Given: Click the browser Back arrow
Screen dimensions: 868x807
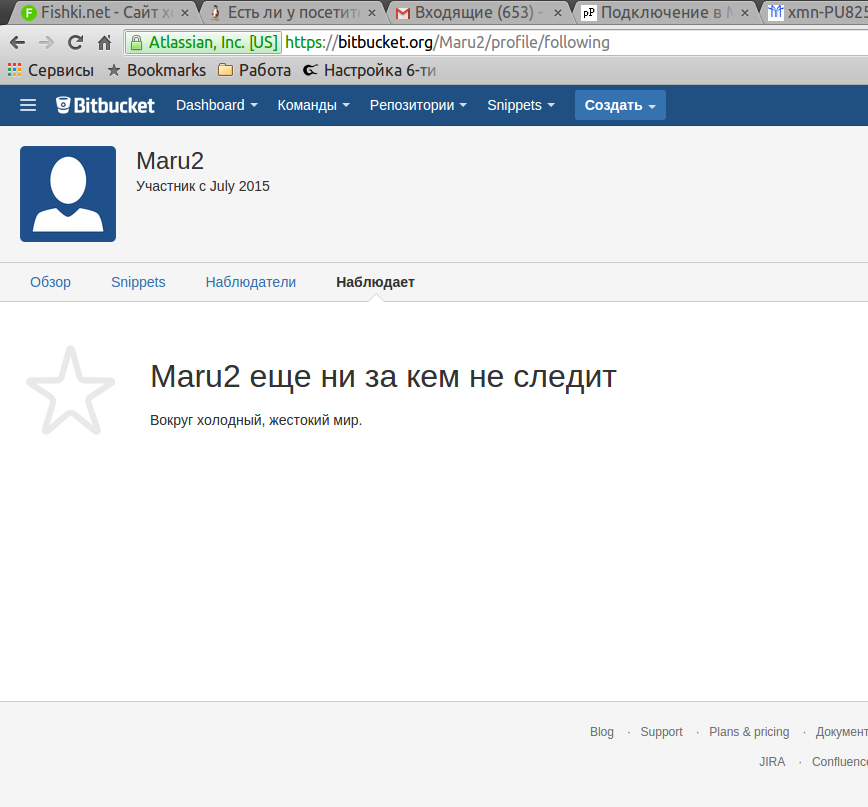Looking at the screenshot, I should (x=18, y=43).
